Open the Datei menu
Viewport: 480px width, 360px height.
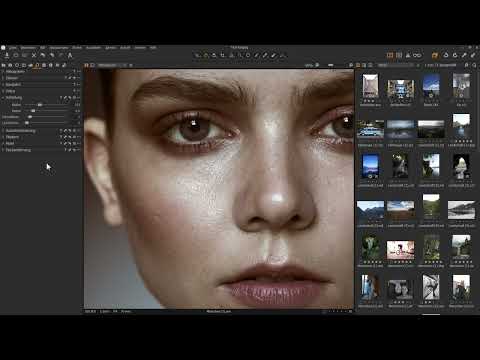tap(13, 48)
